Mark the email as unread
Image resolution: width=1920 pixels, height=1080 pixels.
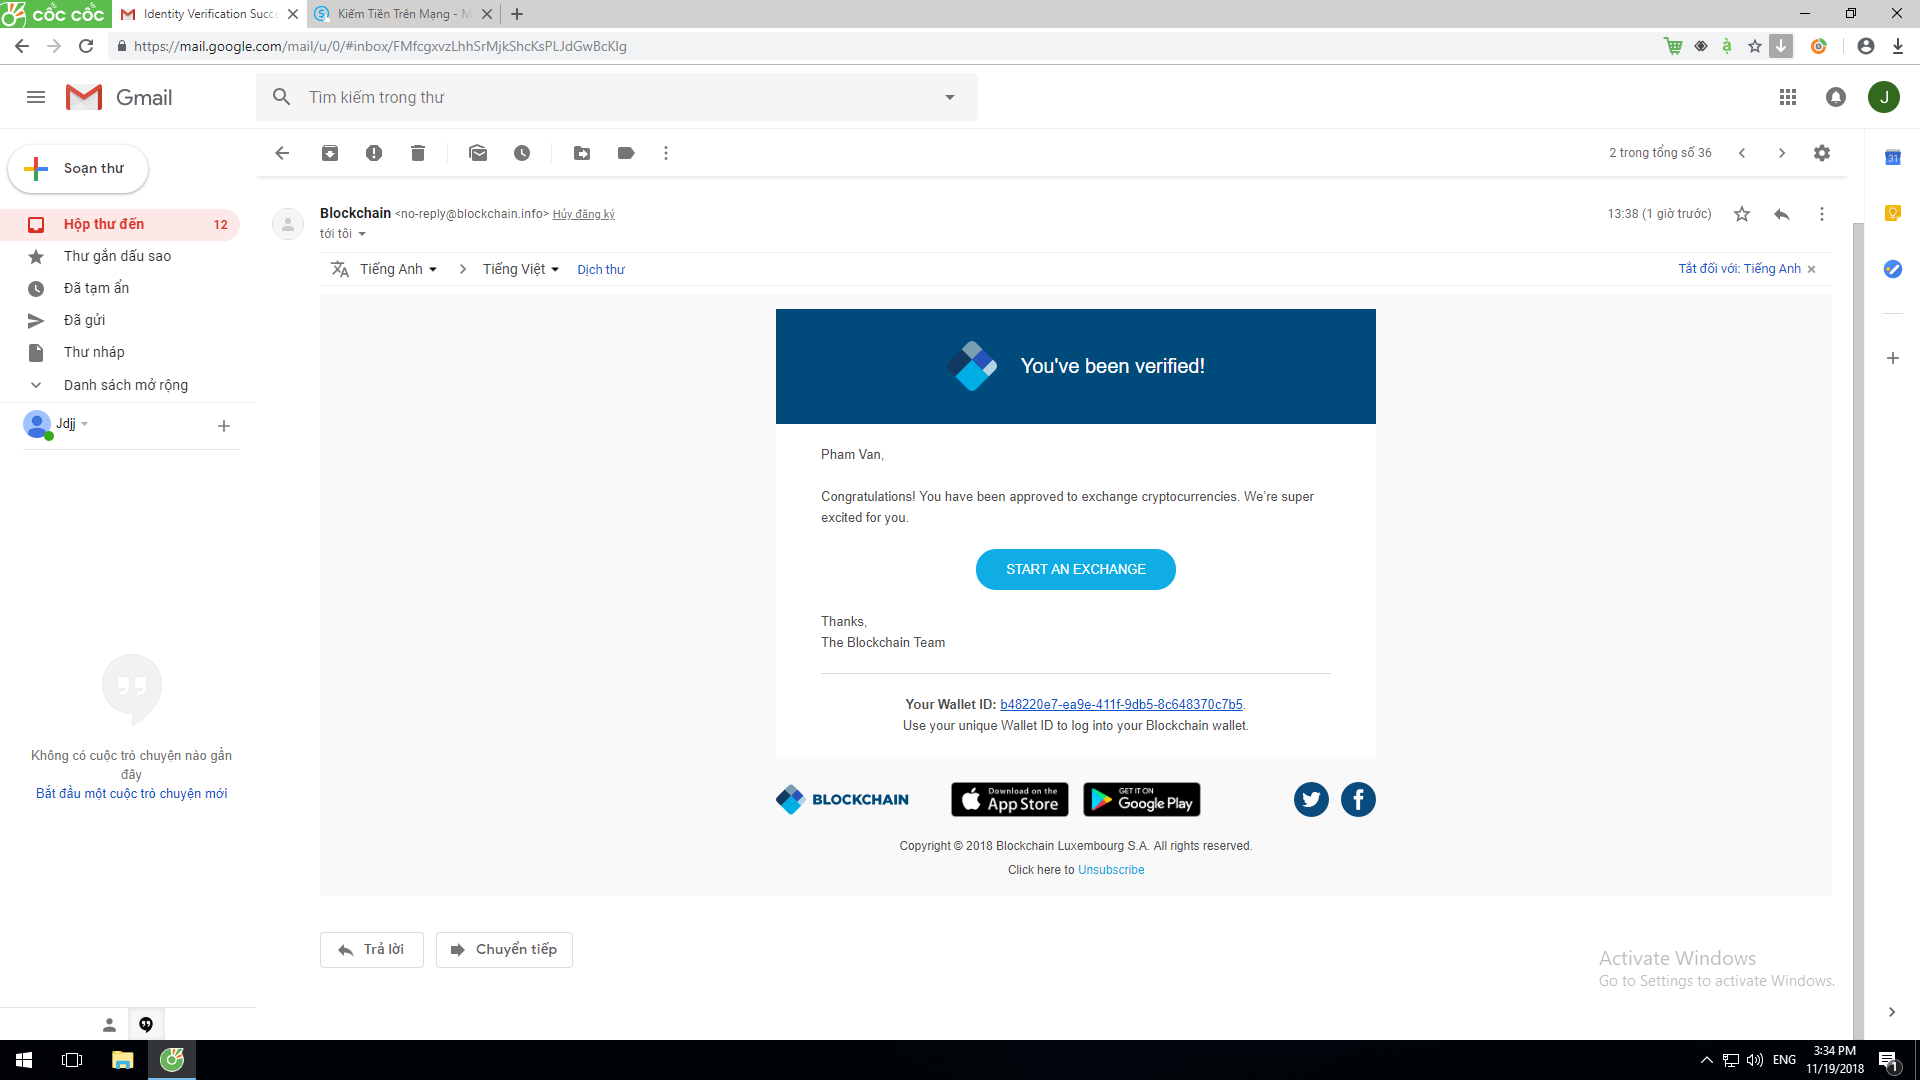(478, 153)
